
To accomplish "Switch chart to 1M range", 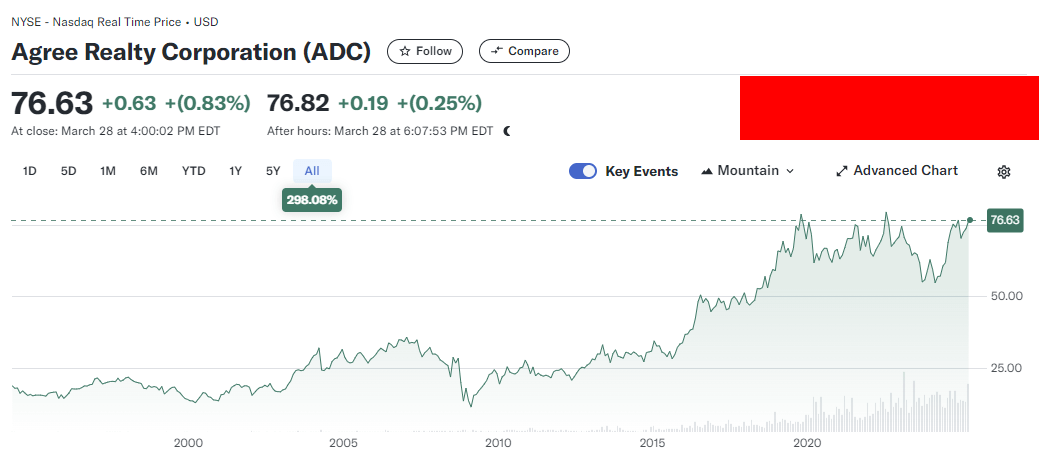I will [108, 171].
